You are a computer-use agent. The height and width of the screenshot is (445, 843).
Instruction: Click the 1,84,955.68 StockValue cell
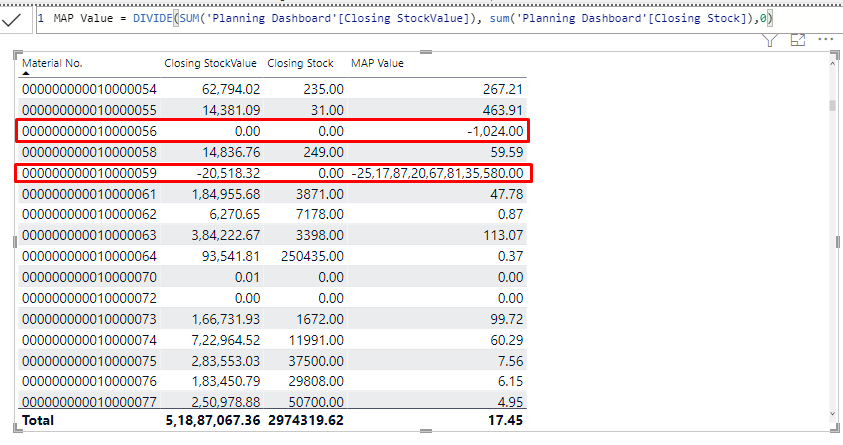pos(226,194)
